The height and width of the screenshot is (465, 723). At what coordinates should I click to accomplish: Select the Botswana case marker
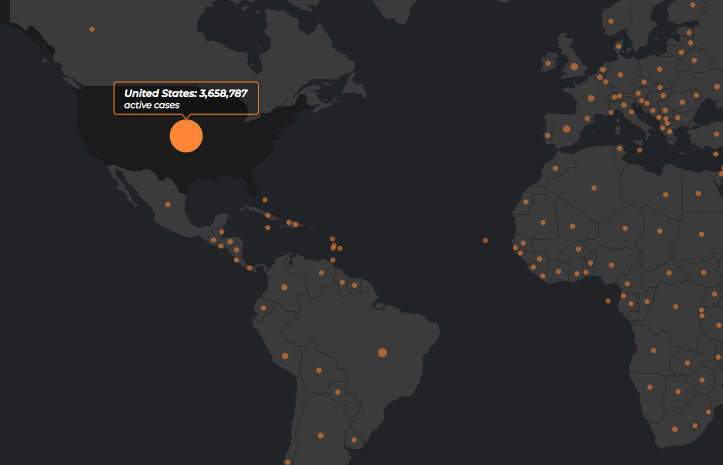pos(678,392)
